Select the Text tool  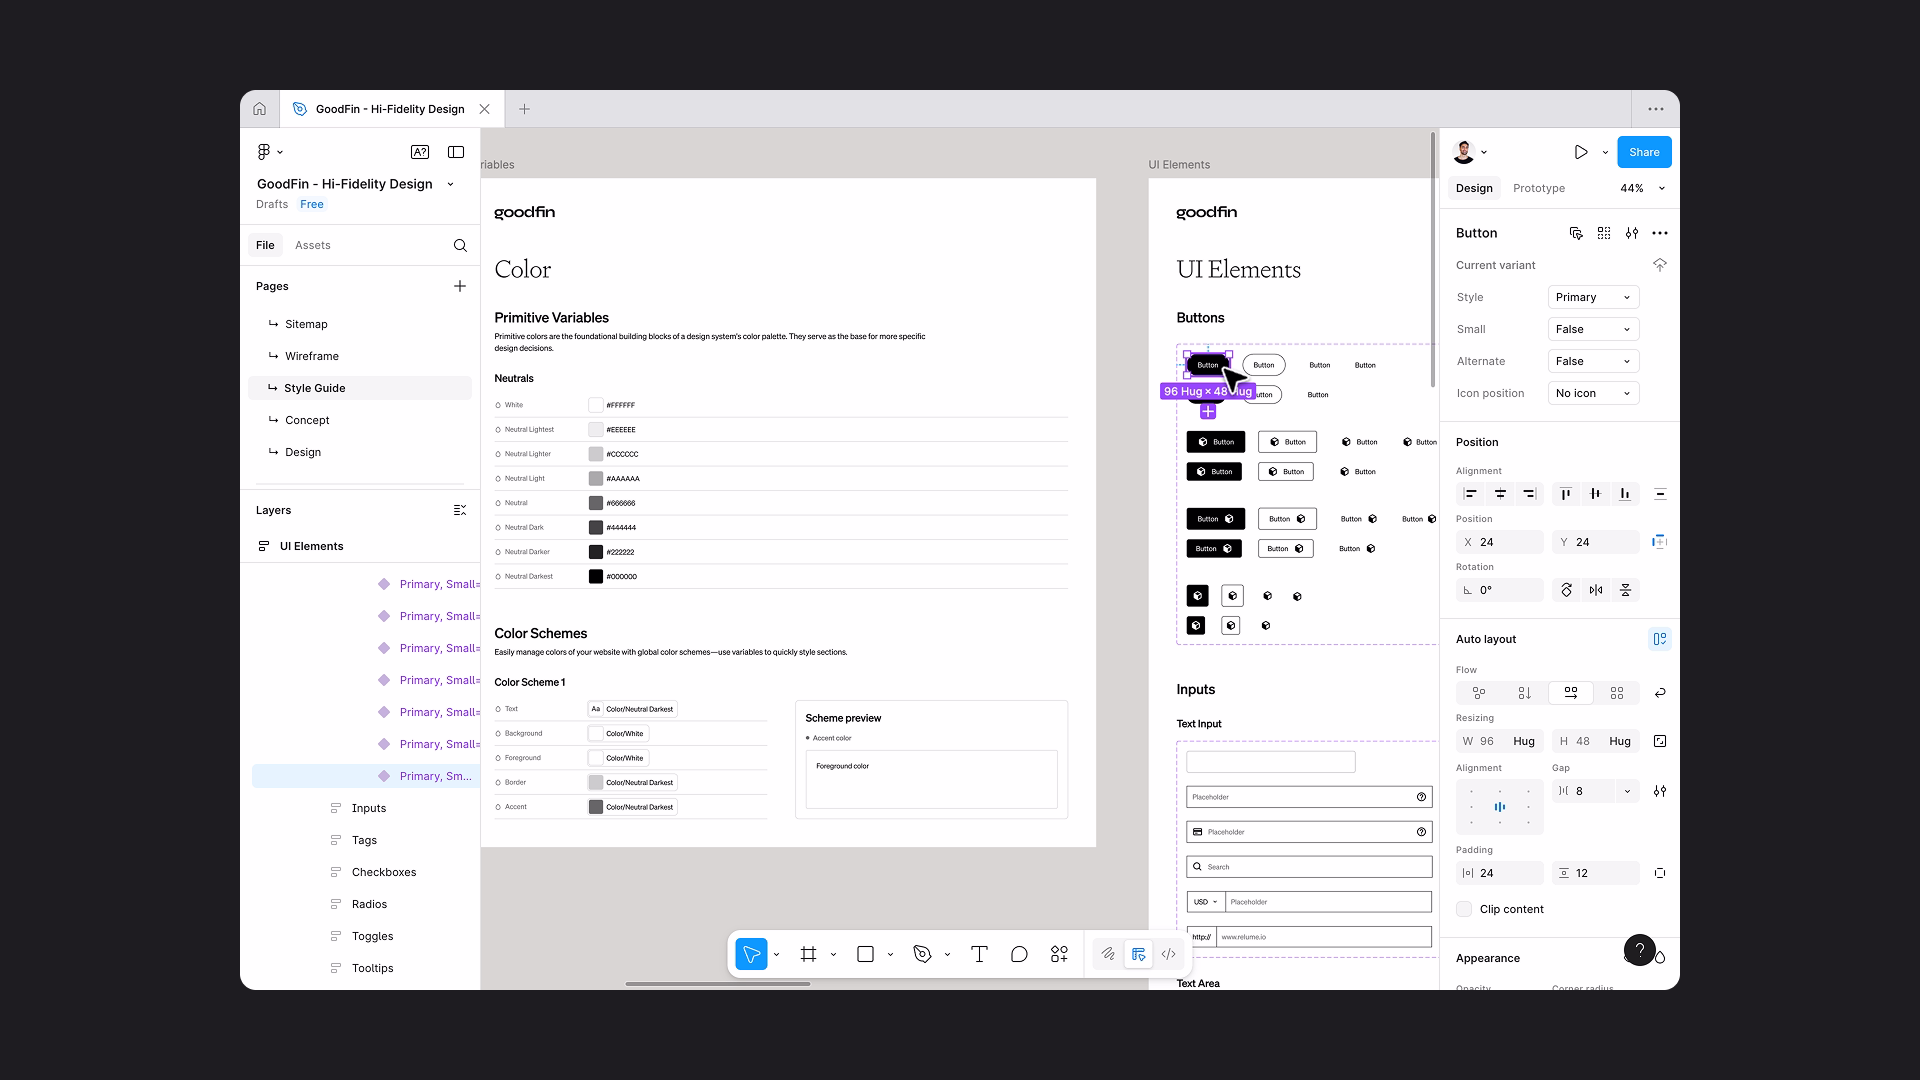pos(979,955)
